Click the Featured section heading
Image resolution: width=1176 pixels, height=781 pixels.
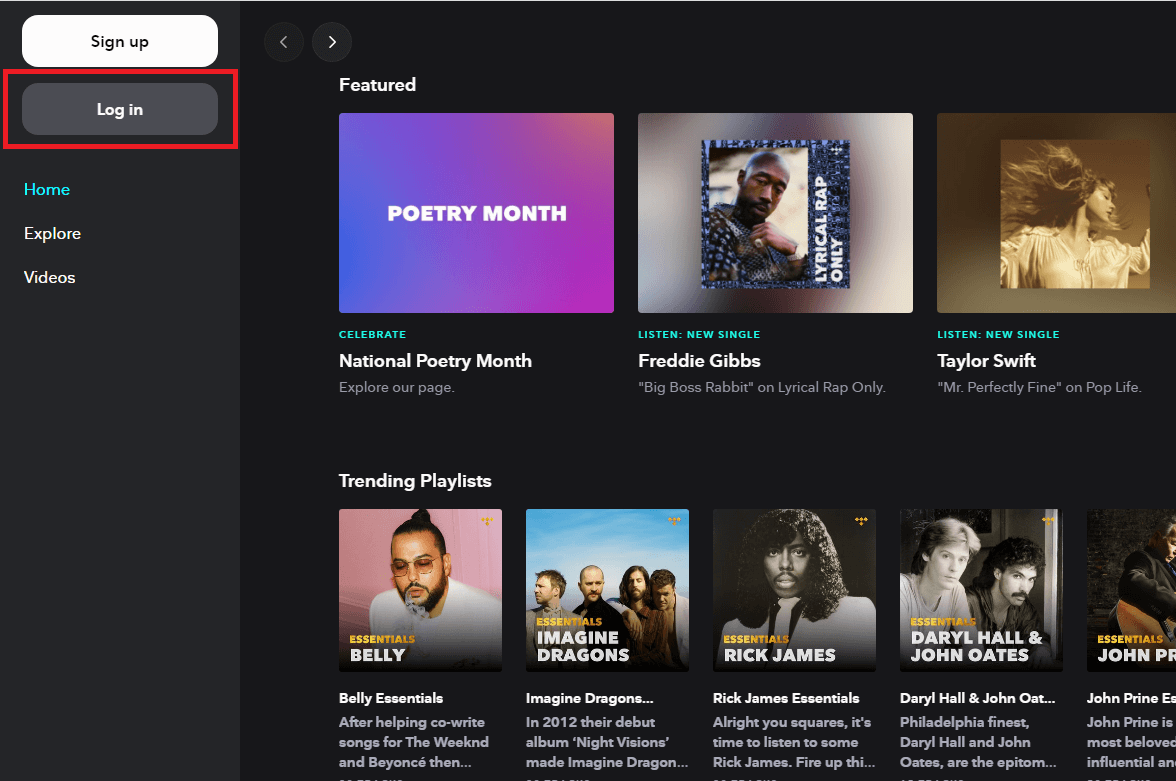(x=377, y=85)
